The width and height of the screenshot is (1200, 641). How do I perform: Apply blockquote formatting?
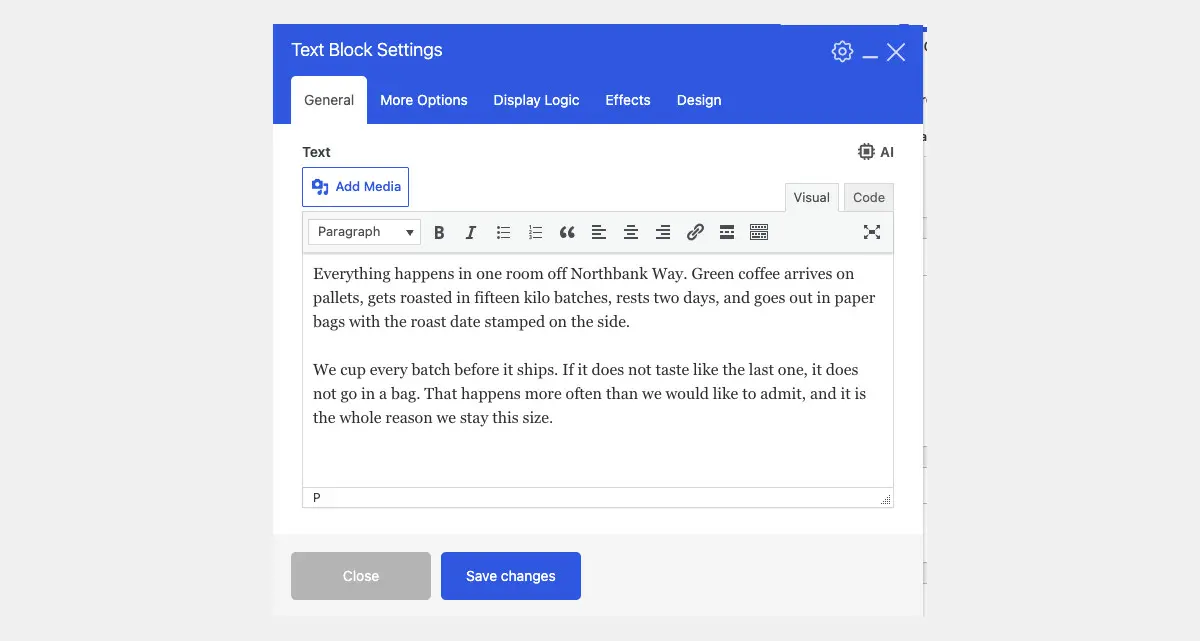[567, 232]
